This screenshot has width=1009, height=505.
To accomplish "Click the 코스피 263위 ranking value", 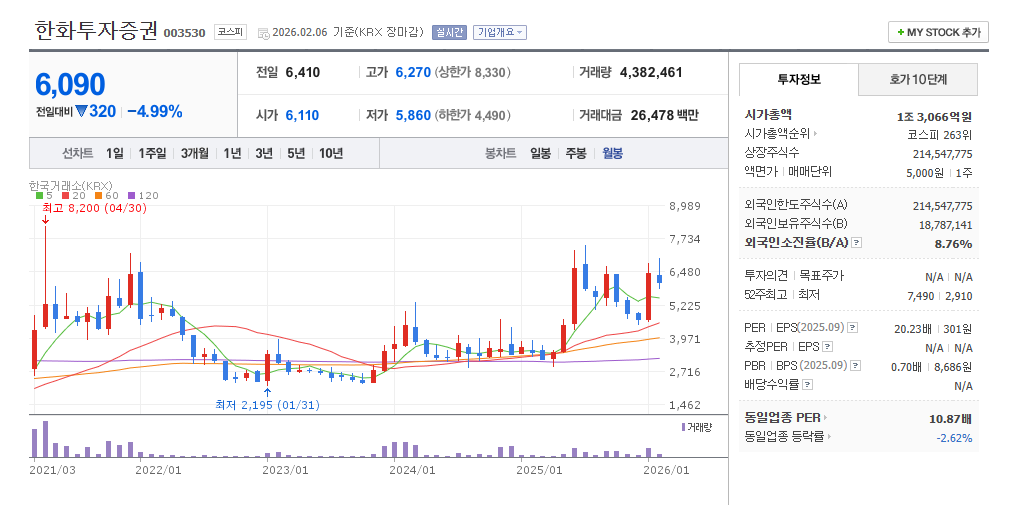I will point(939,135).
